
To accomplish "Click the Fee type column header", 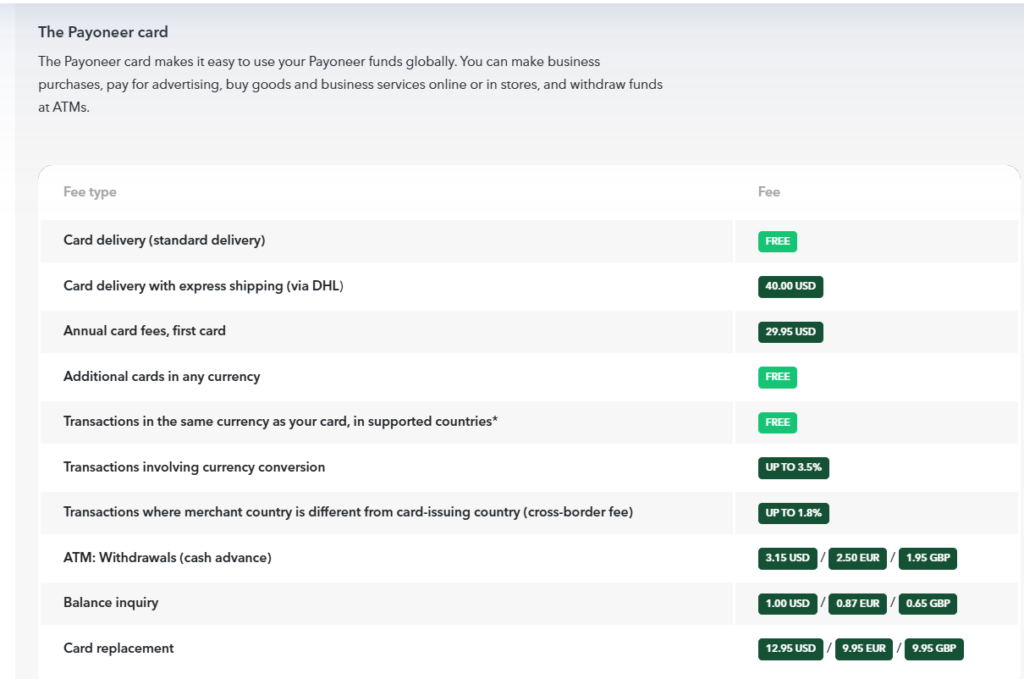I will [x=89, y=192].
